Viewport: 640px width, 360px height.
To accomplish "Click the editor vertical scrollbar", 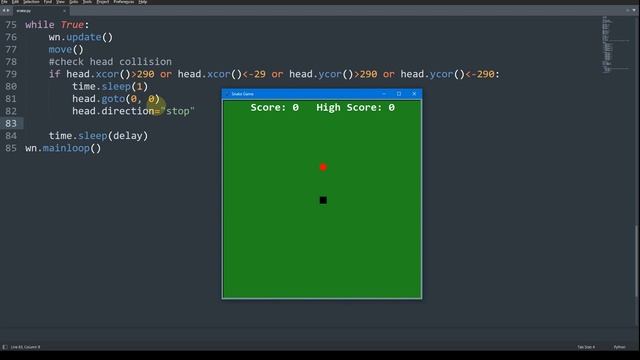I will tap(637, 261).
